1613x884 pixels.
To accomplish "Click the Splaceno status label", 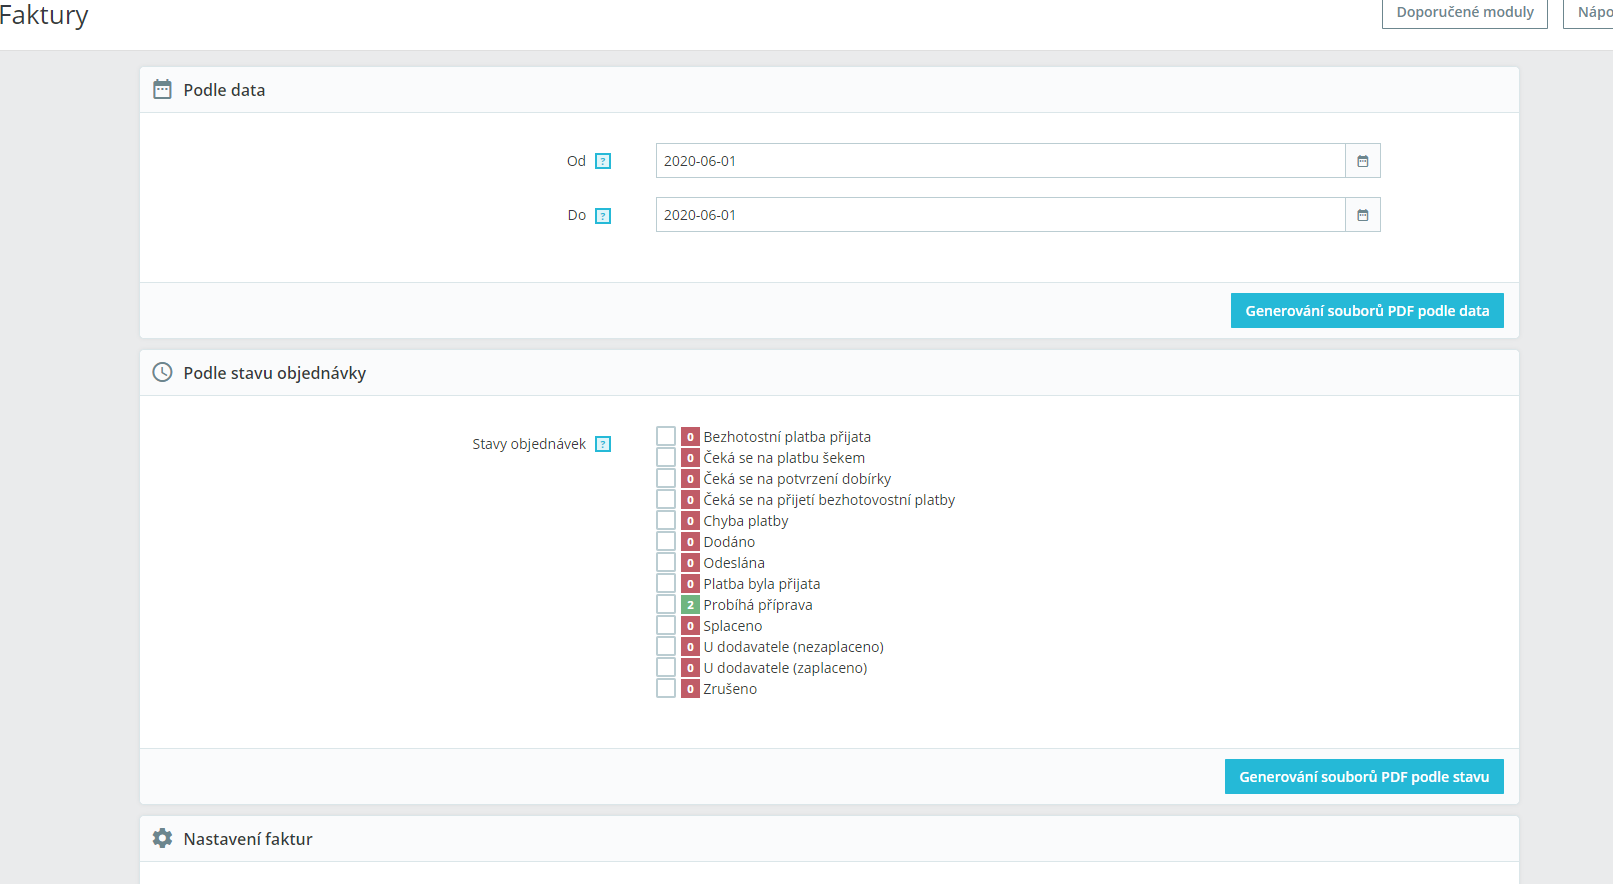I will pos(733,626).
